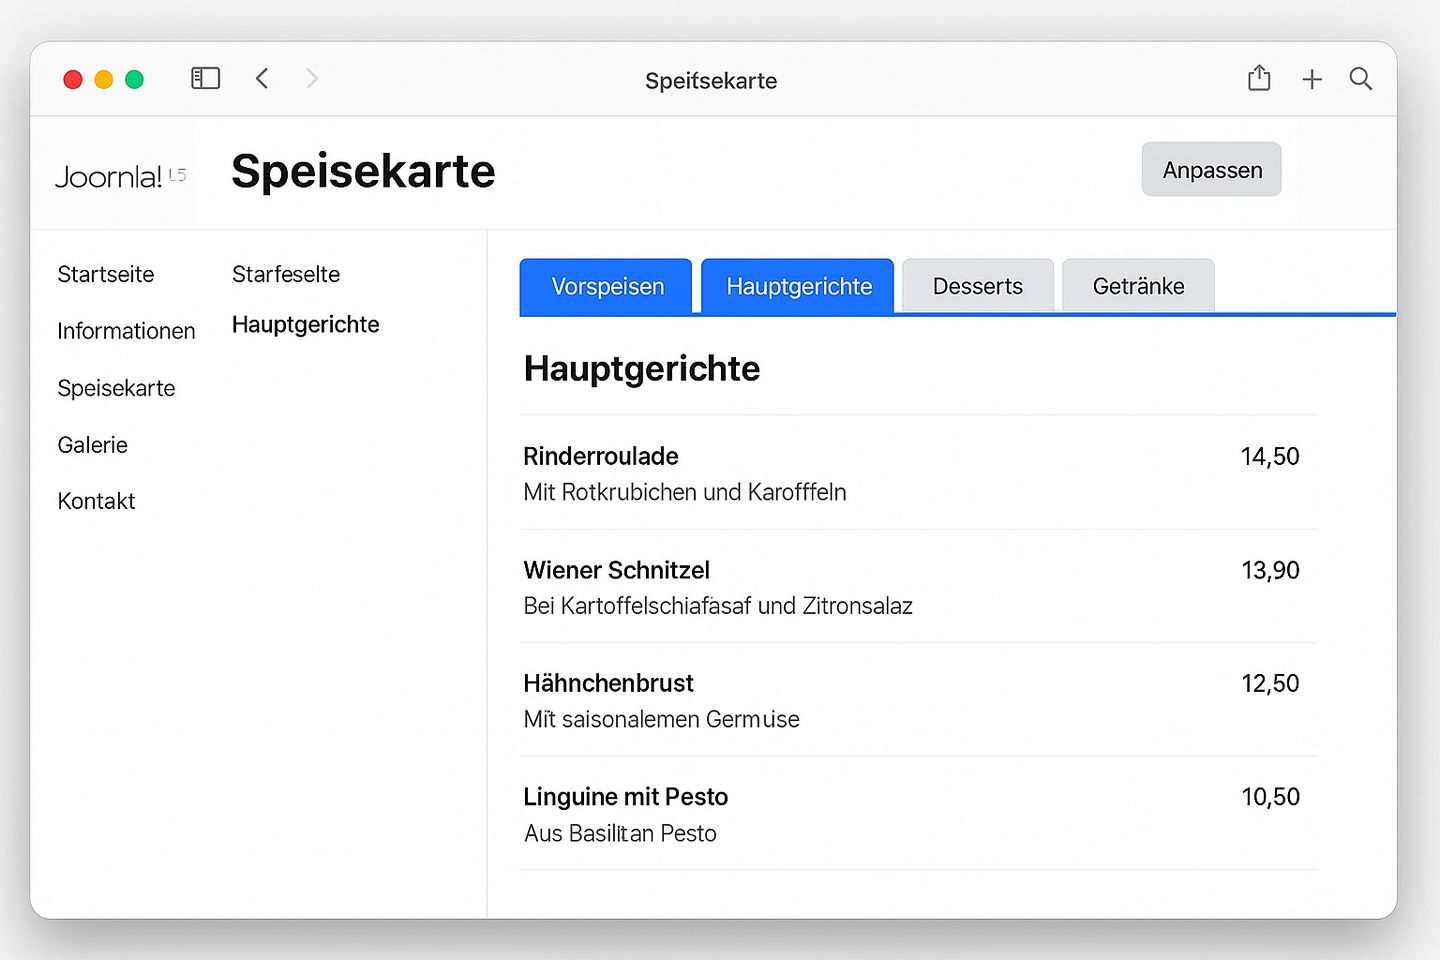Click the Hähnchenbrust dish name
The image size is (1440, 960).
tap(608, 683)
